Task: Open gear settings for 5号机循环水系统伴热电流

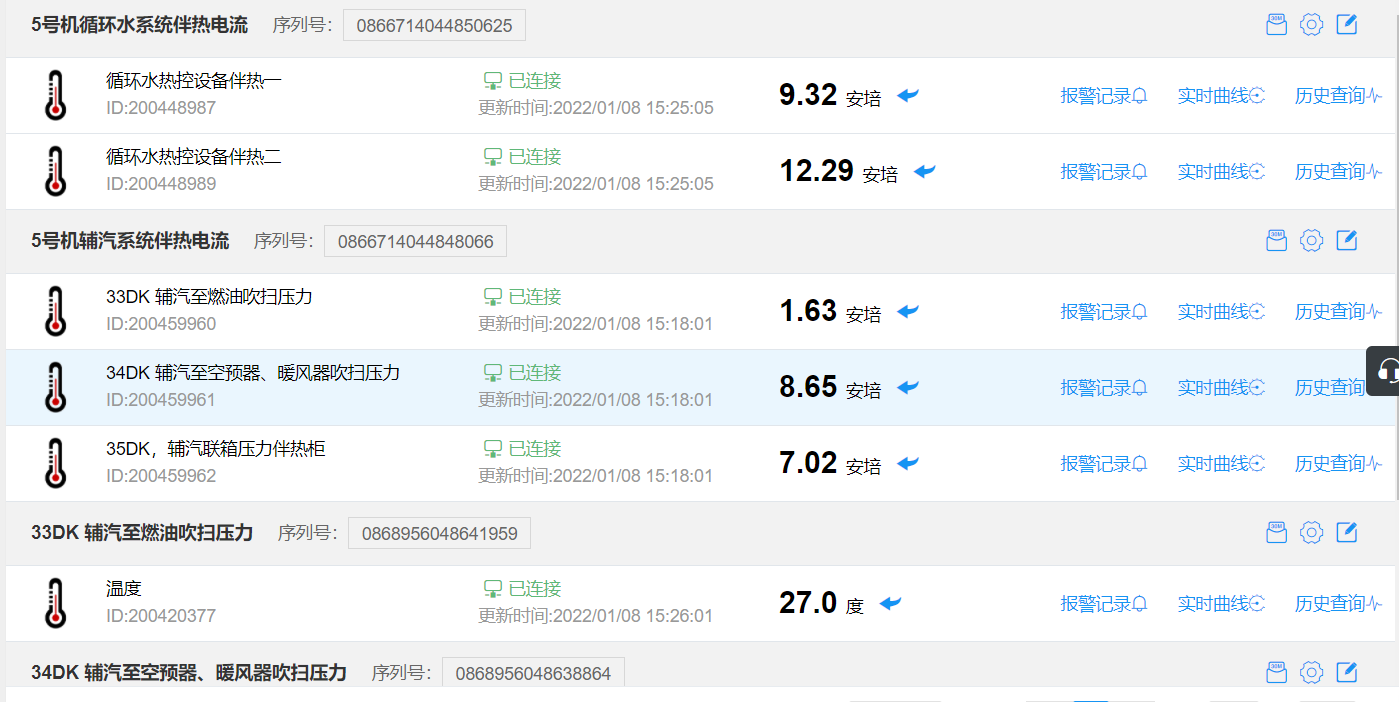Action: tap(1311, 25)
